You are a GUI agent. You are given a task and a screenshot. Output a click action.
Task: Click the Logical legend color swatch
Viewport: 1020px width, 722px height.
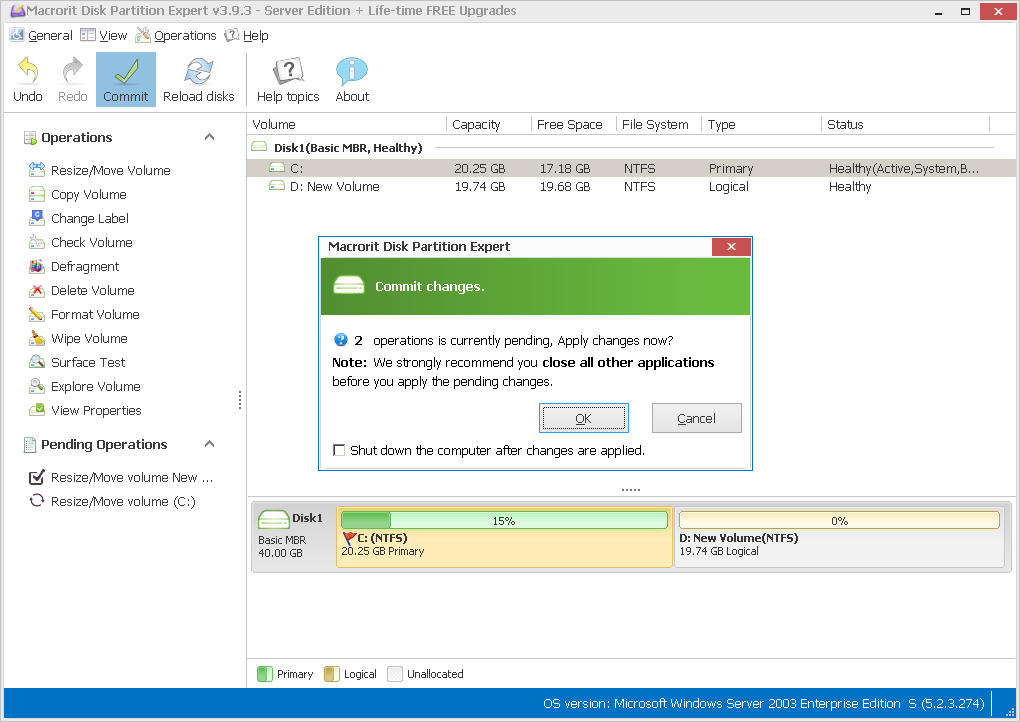coord(332,674)
